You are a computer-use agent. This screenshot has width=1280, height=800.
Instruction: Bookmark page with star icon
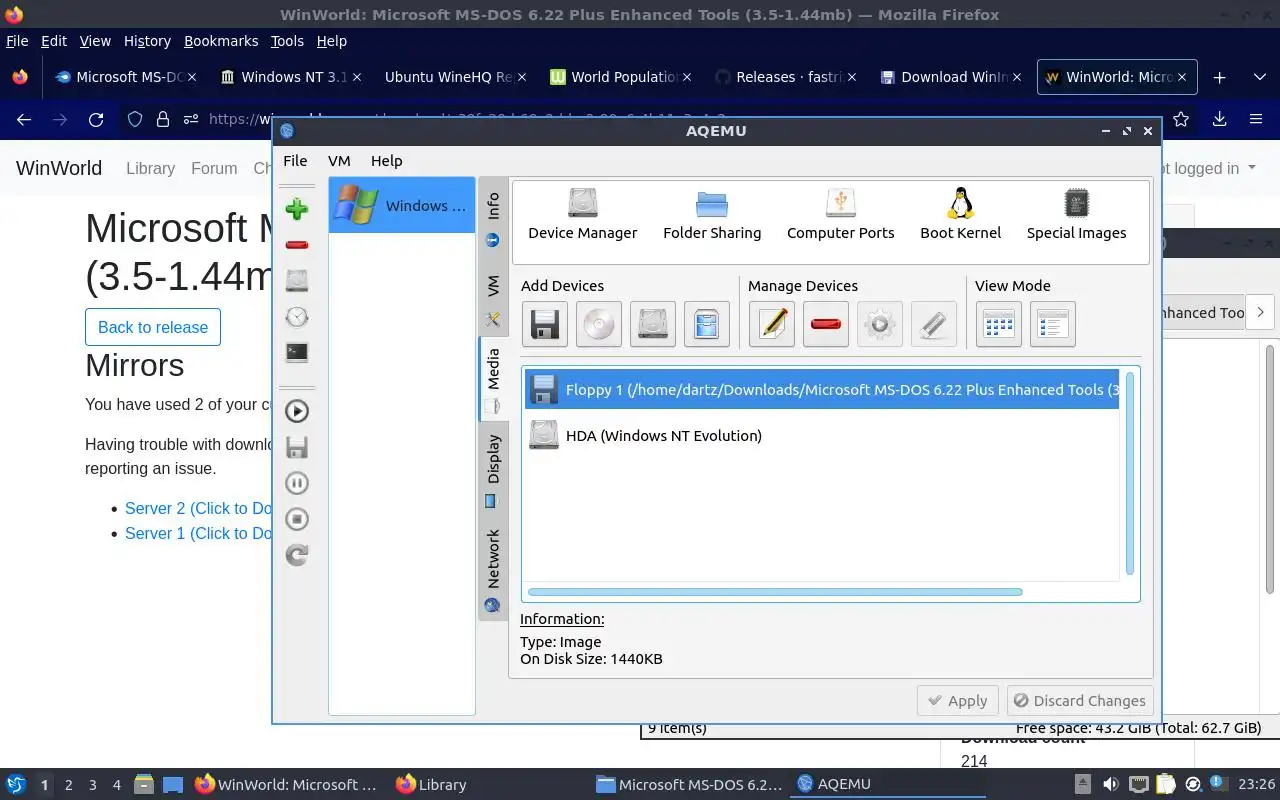click(1181, 119)
